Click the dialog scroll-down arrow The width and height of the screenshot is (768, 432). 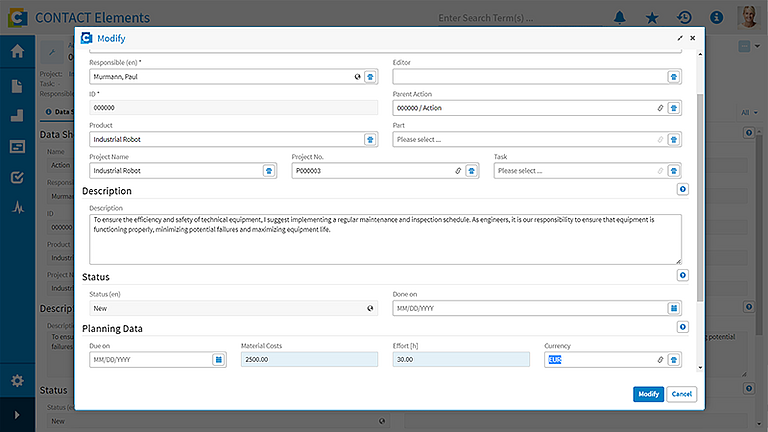tap(700, 367)
